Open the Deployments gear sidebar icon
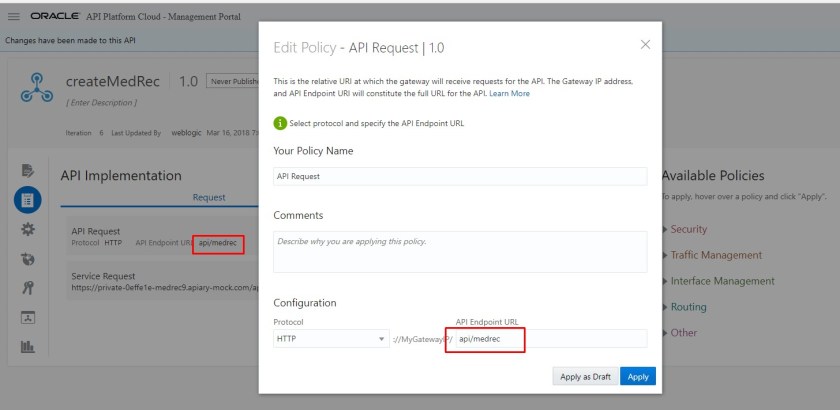The height and width of the screenshot is (410, 840). pos(28,230)
